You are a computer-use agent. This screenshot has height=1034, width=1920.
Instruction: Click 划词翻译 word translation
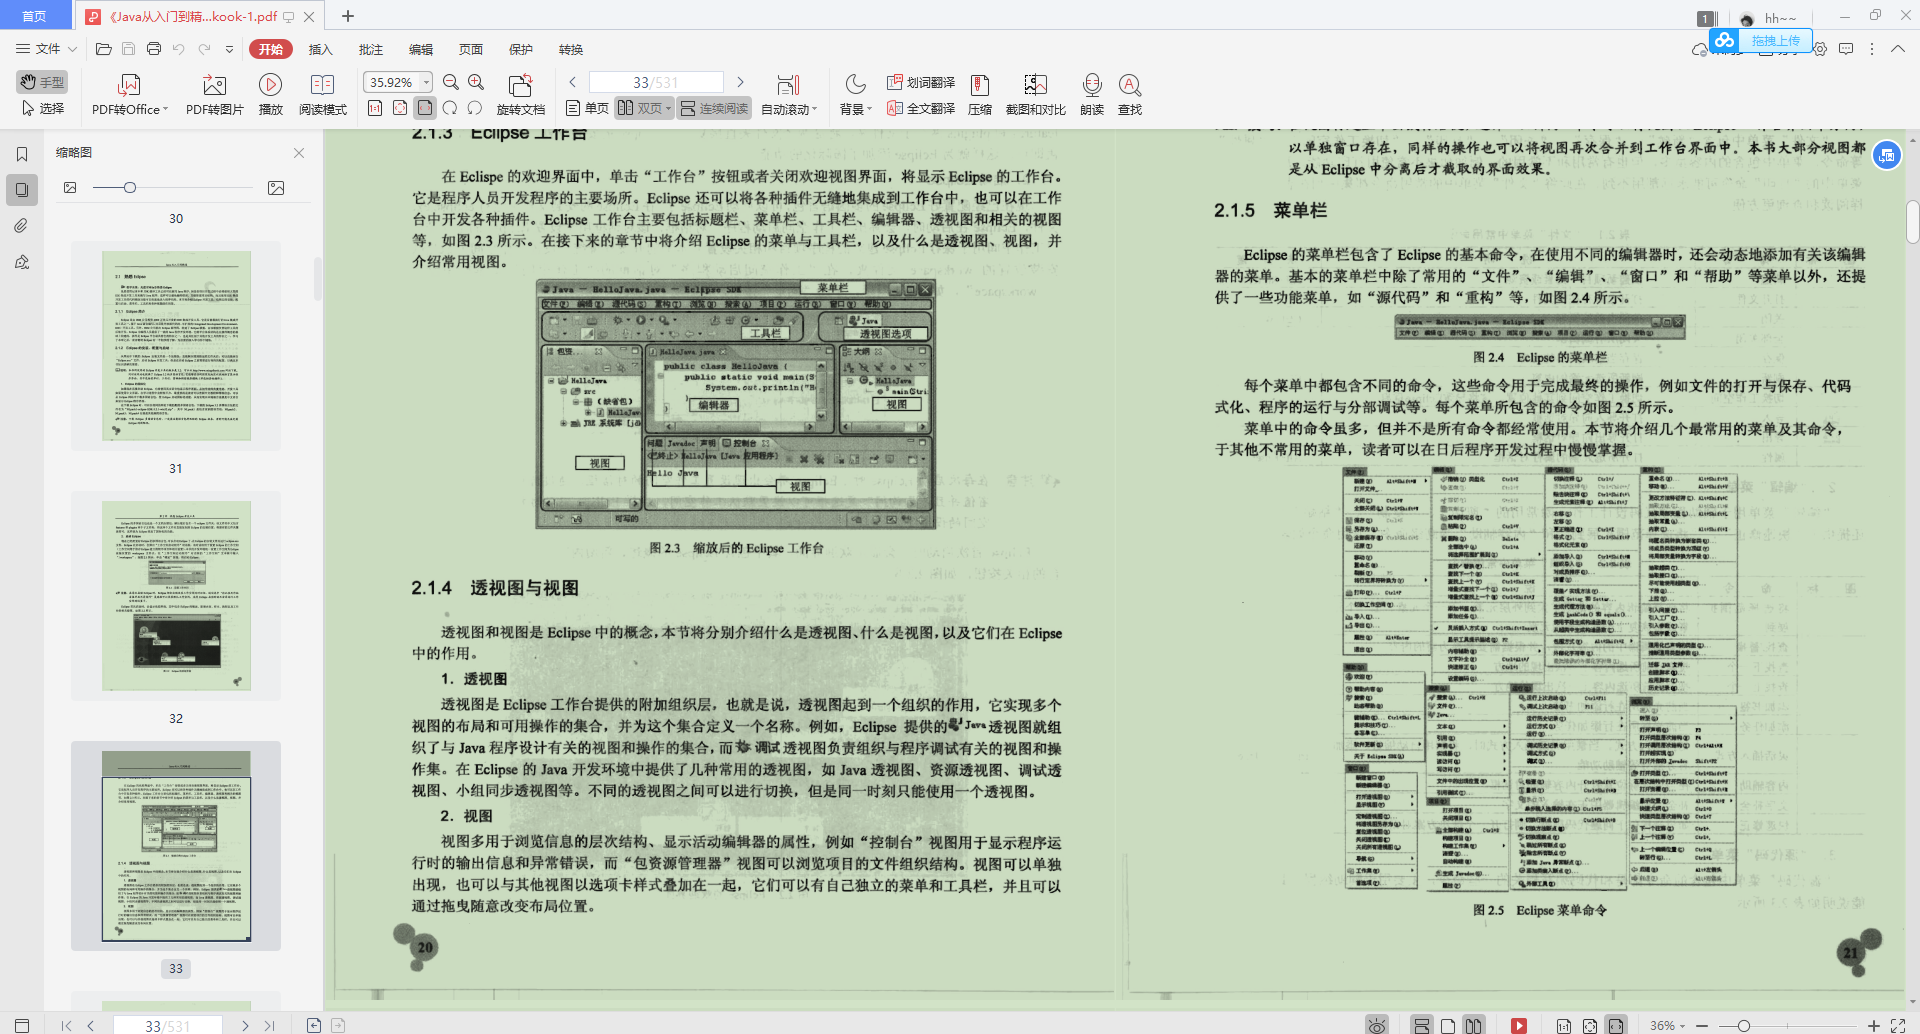click(x=921, y=82)
